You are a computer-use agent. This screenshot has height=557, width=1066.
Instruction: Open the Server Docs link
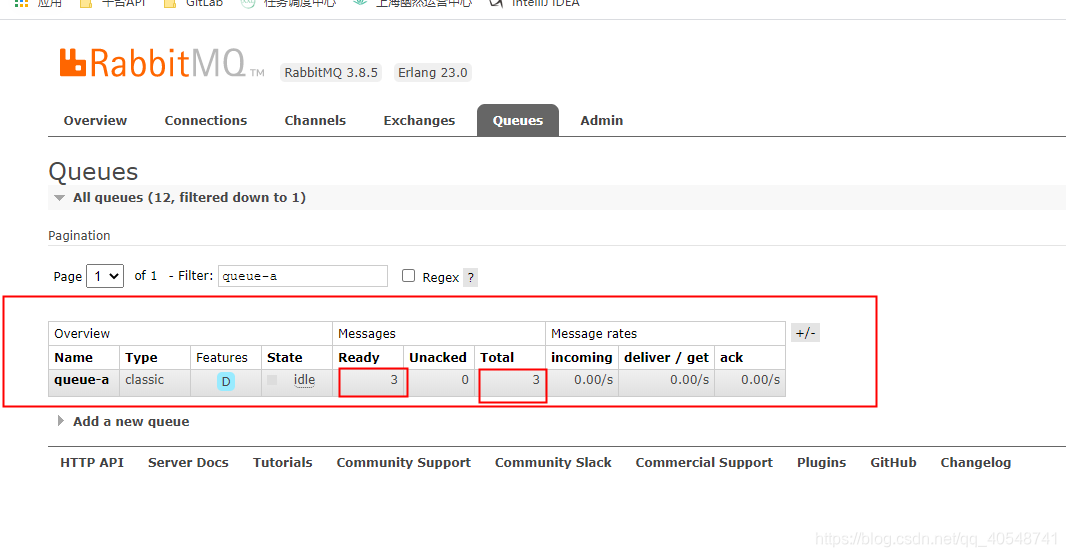point(188,462)
